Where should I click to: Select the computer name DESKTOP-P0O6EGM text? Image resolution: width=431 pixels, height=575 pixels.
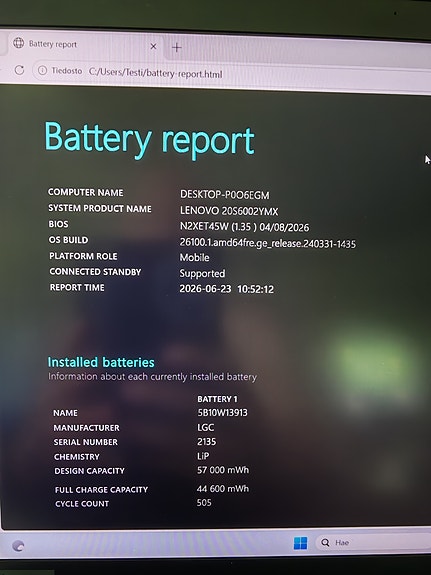pyautogui.click(x=224, y=194)
